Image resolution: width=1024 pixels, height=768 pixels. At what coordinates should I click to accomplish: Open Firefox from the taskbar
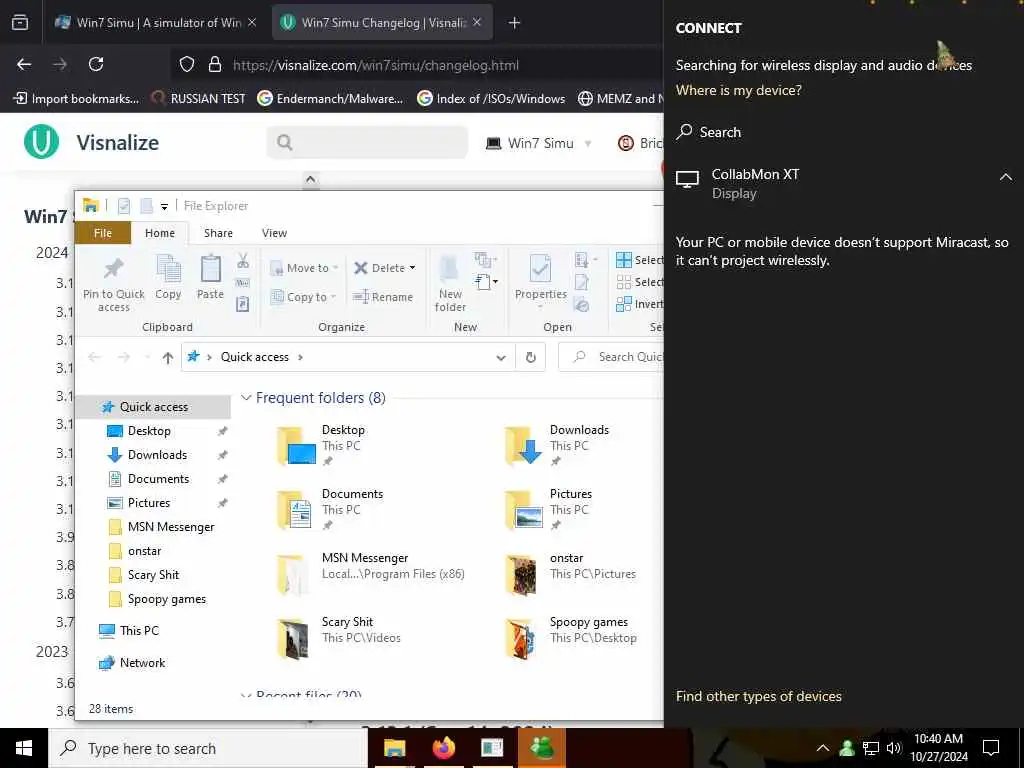point(443,748)
